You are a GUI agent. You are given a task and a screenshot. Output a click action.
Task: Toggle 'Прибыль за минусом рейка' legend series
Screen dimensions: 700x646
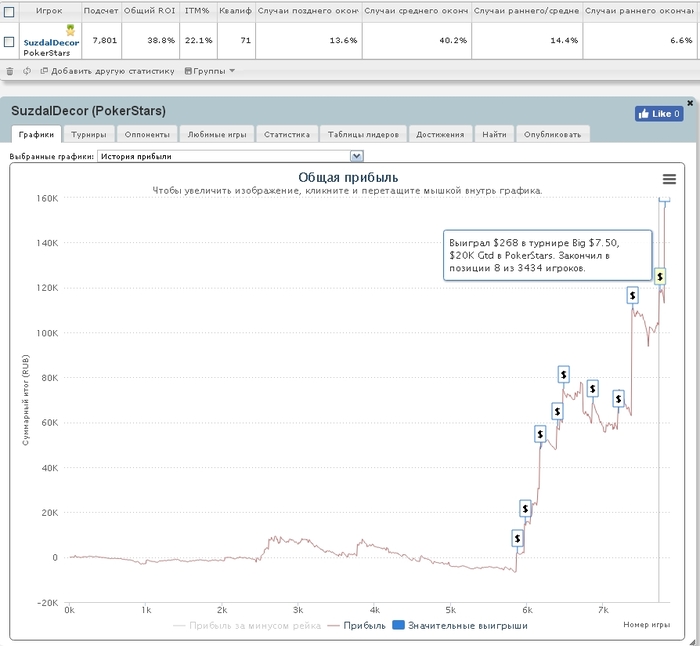click(247, 626)
